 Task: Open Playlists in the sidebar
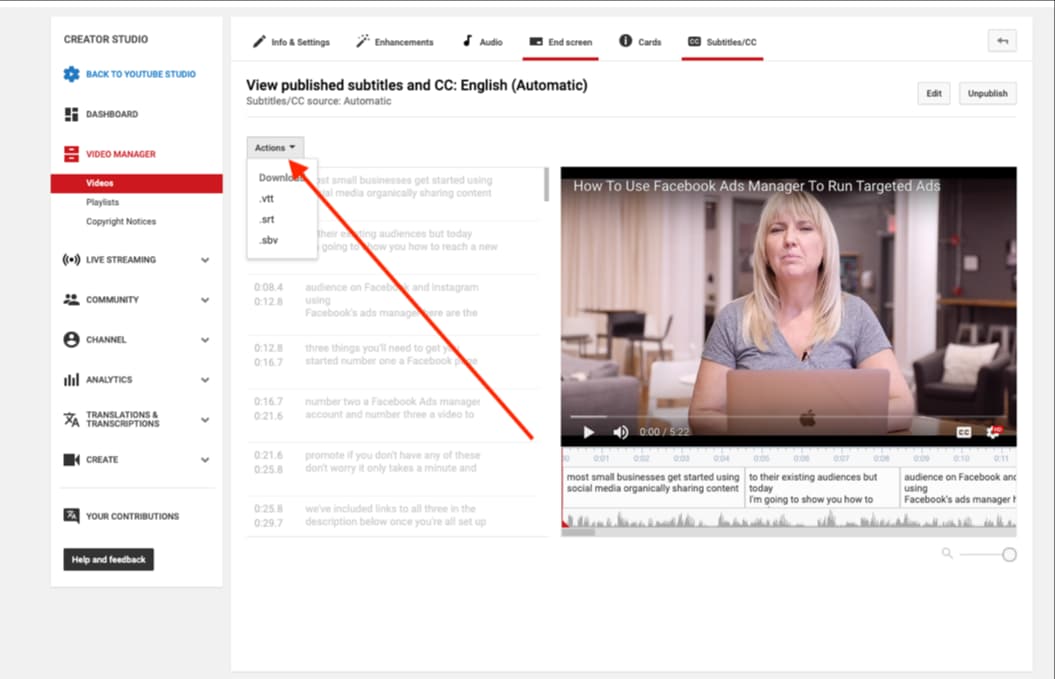click(x=102, y=202)
